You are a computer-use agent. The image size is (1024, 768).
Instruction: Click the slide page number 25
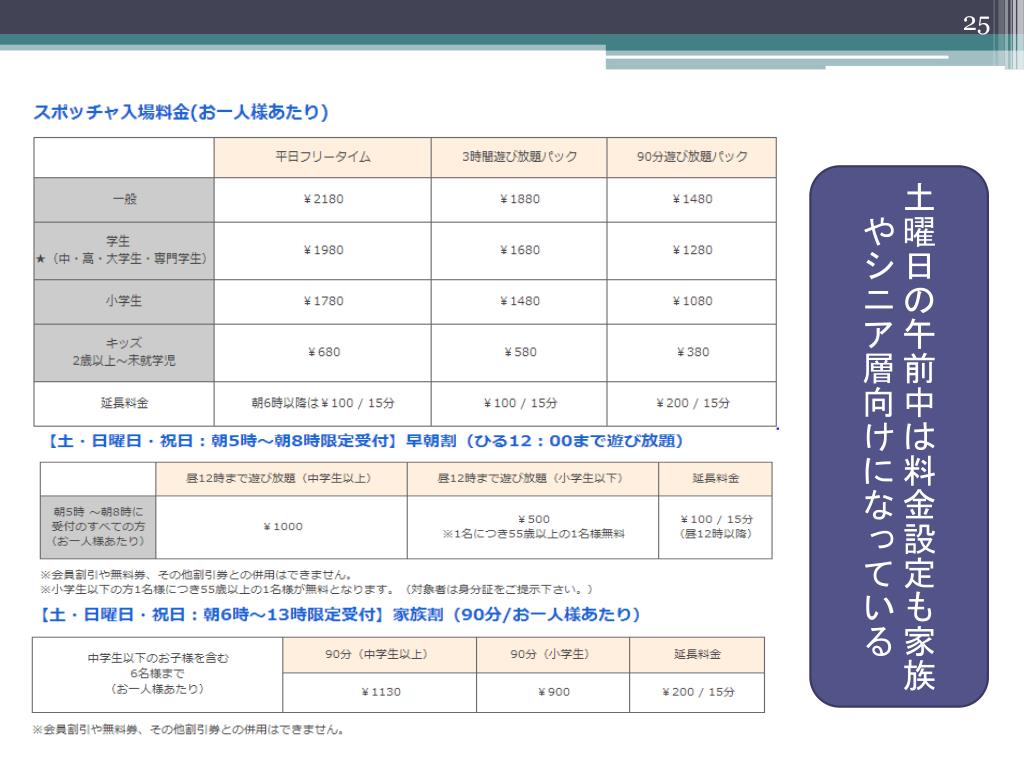coord(976,24)
